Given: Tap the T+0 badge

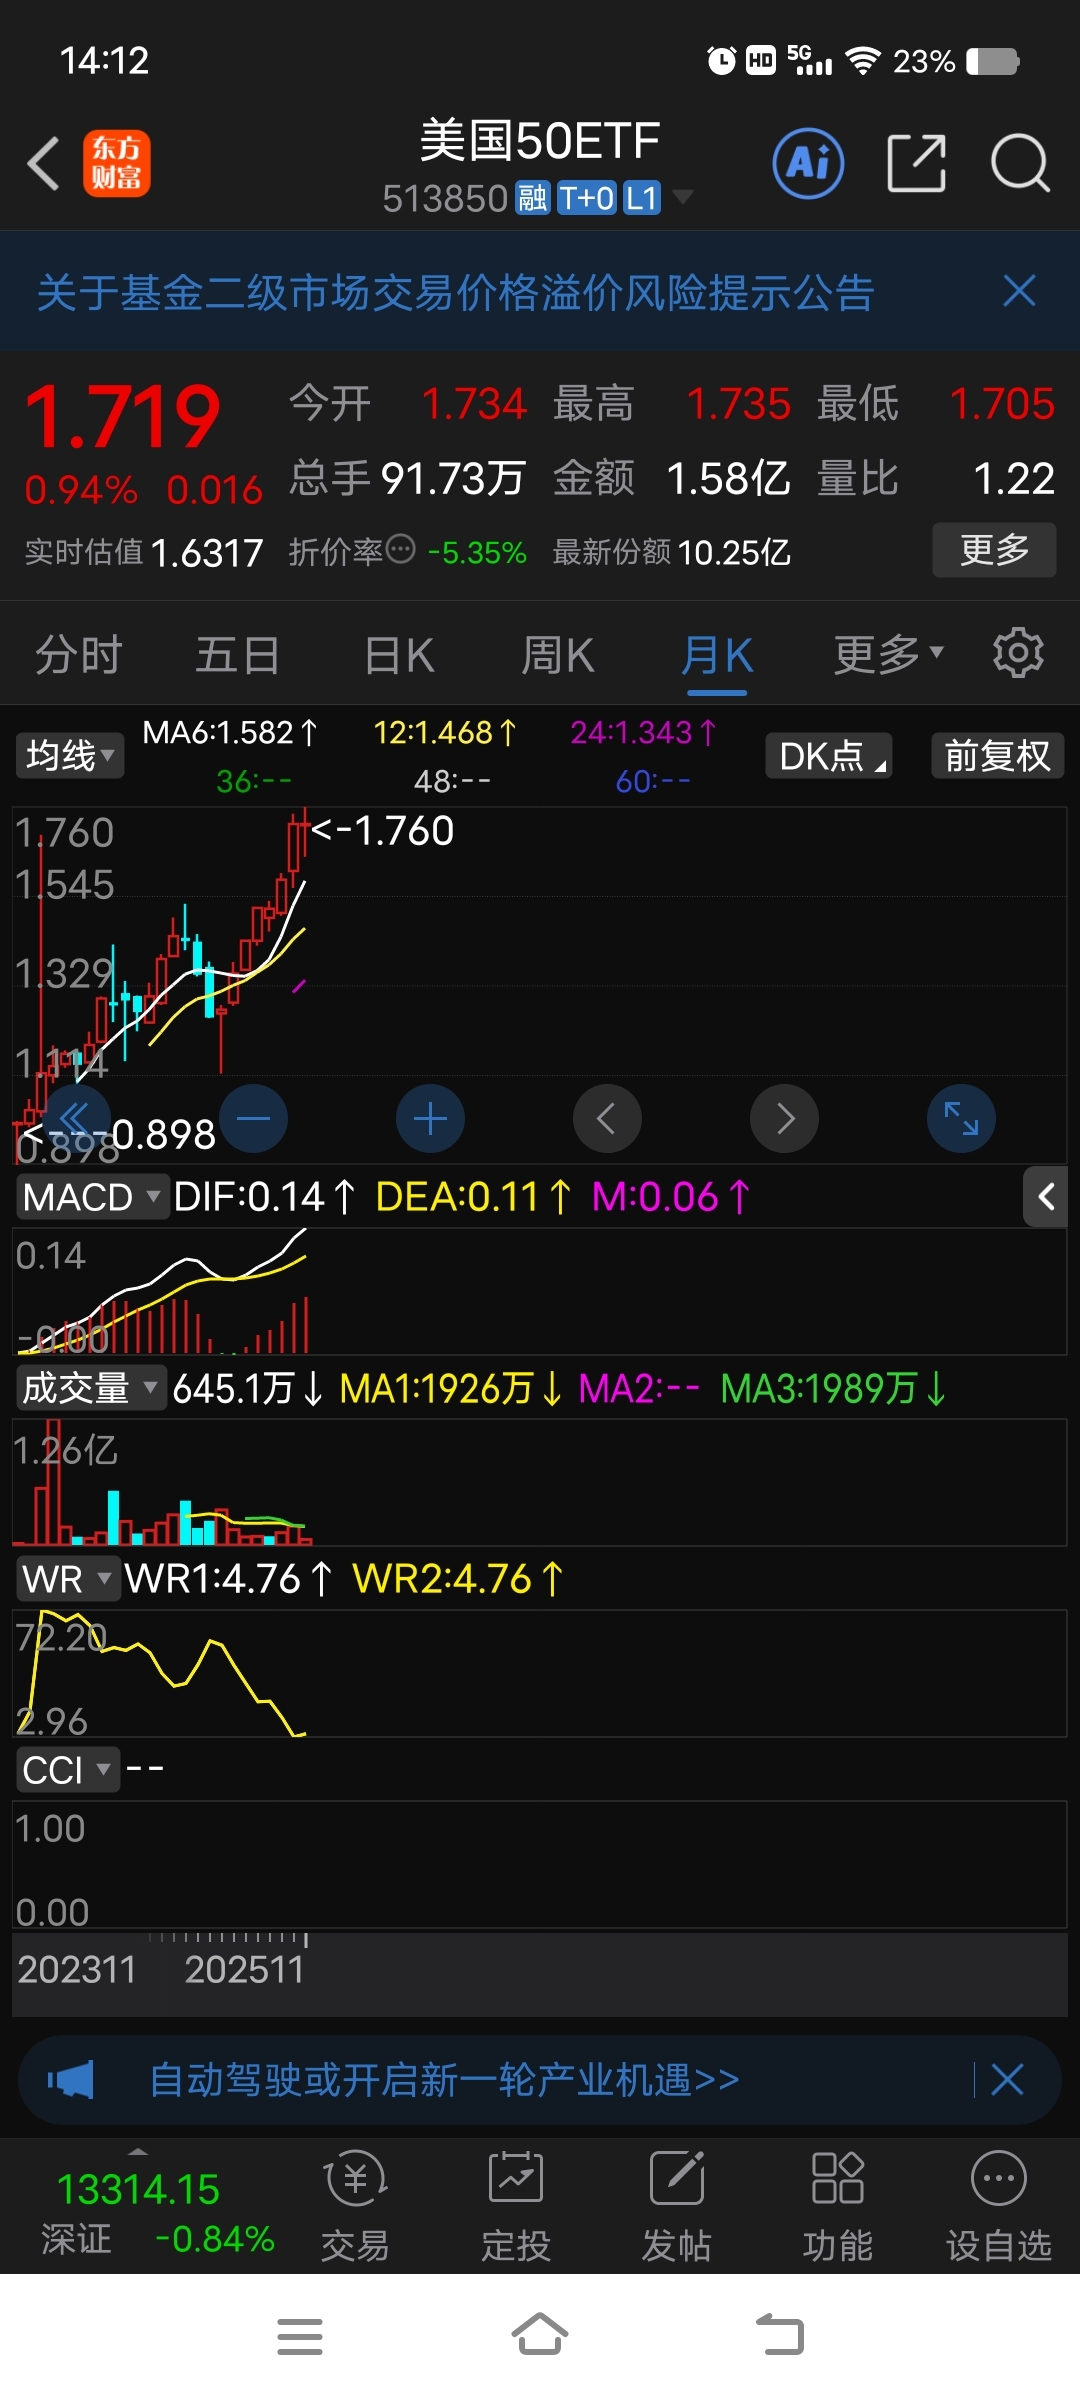Looking at the screenshot, I should coord(586,198).
